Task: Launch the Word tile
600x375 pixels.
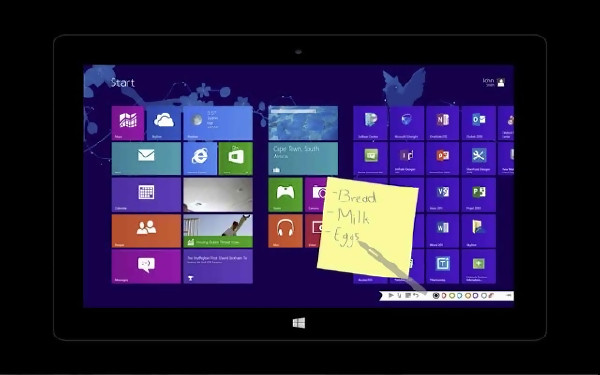Action: pos(442,231)
